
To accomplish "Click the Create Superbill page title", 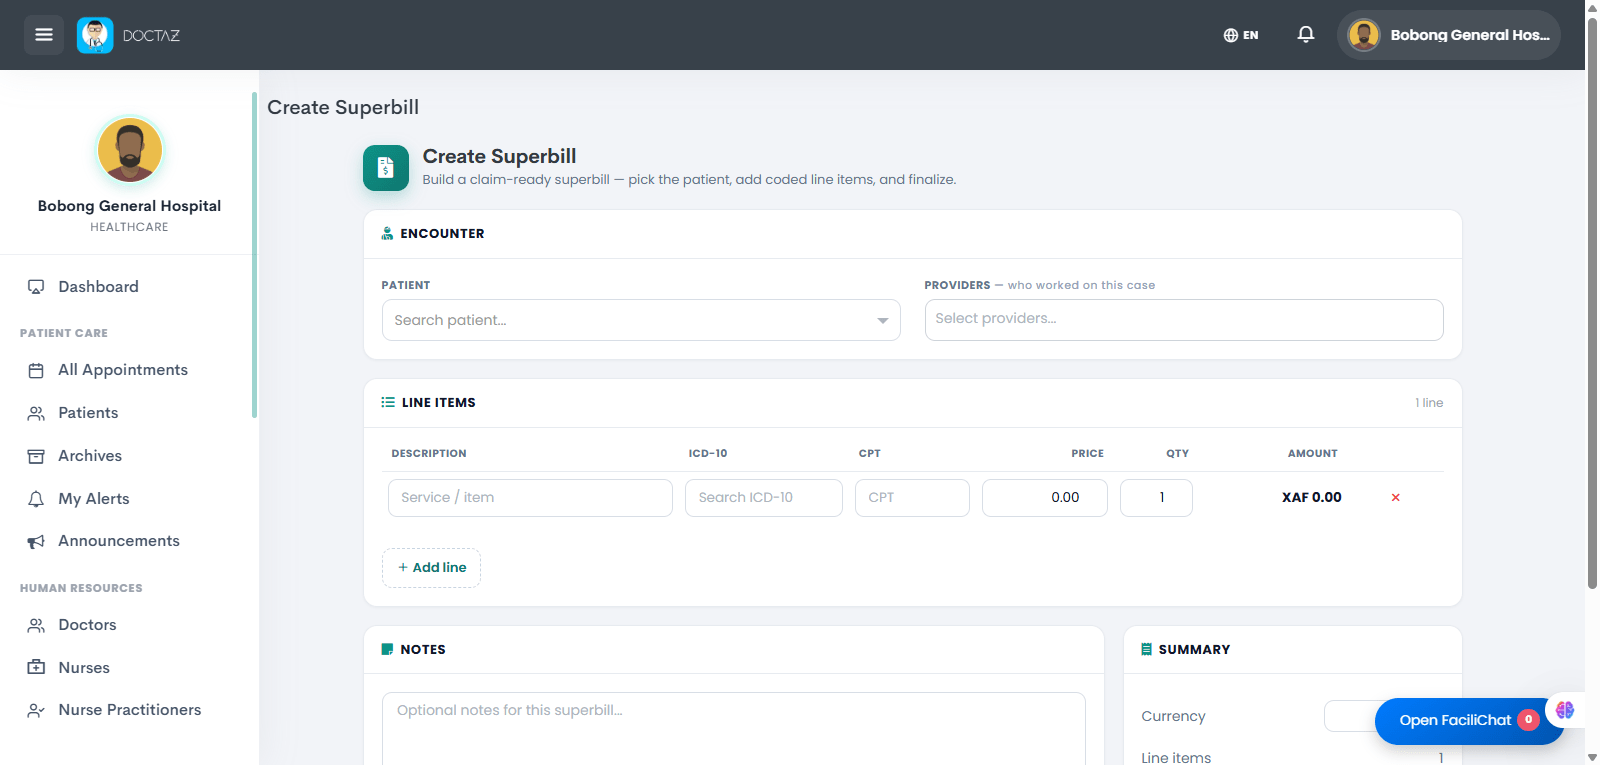I will [343, 108].
